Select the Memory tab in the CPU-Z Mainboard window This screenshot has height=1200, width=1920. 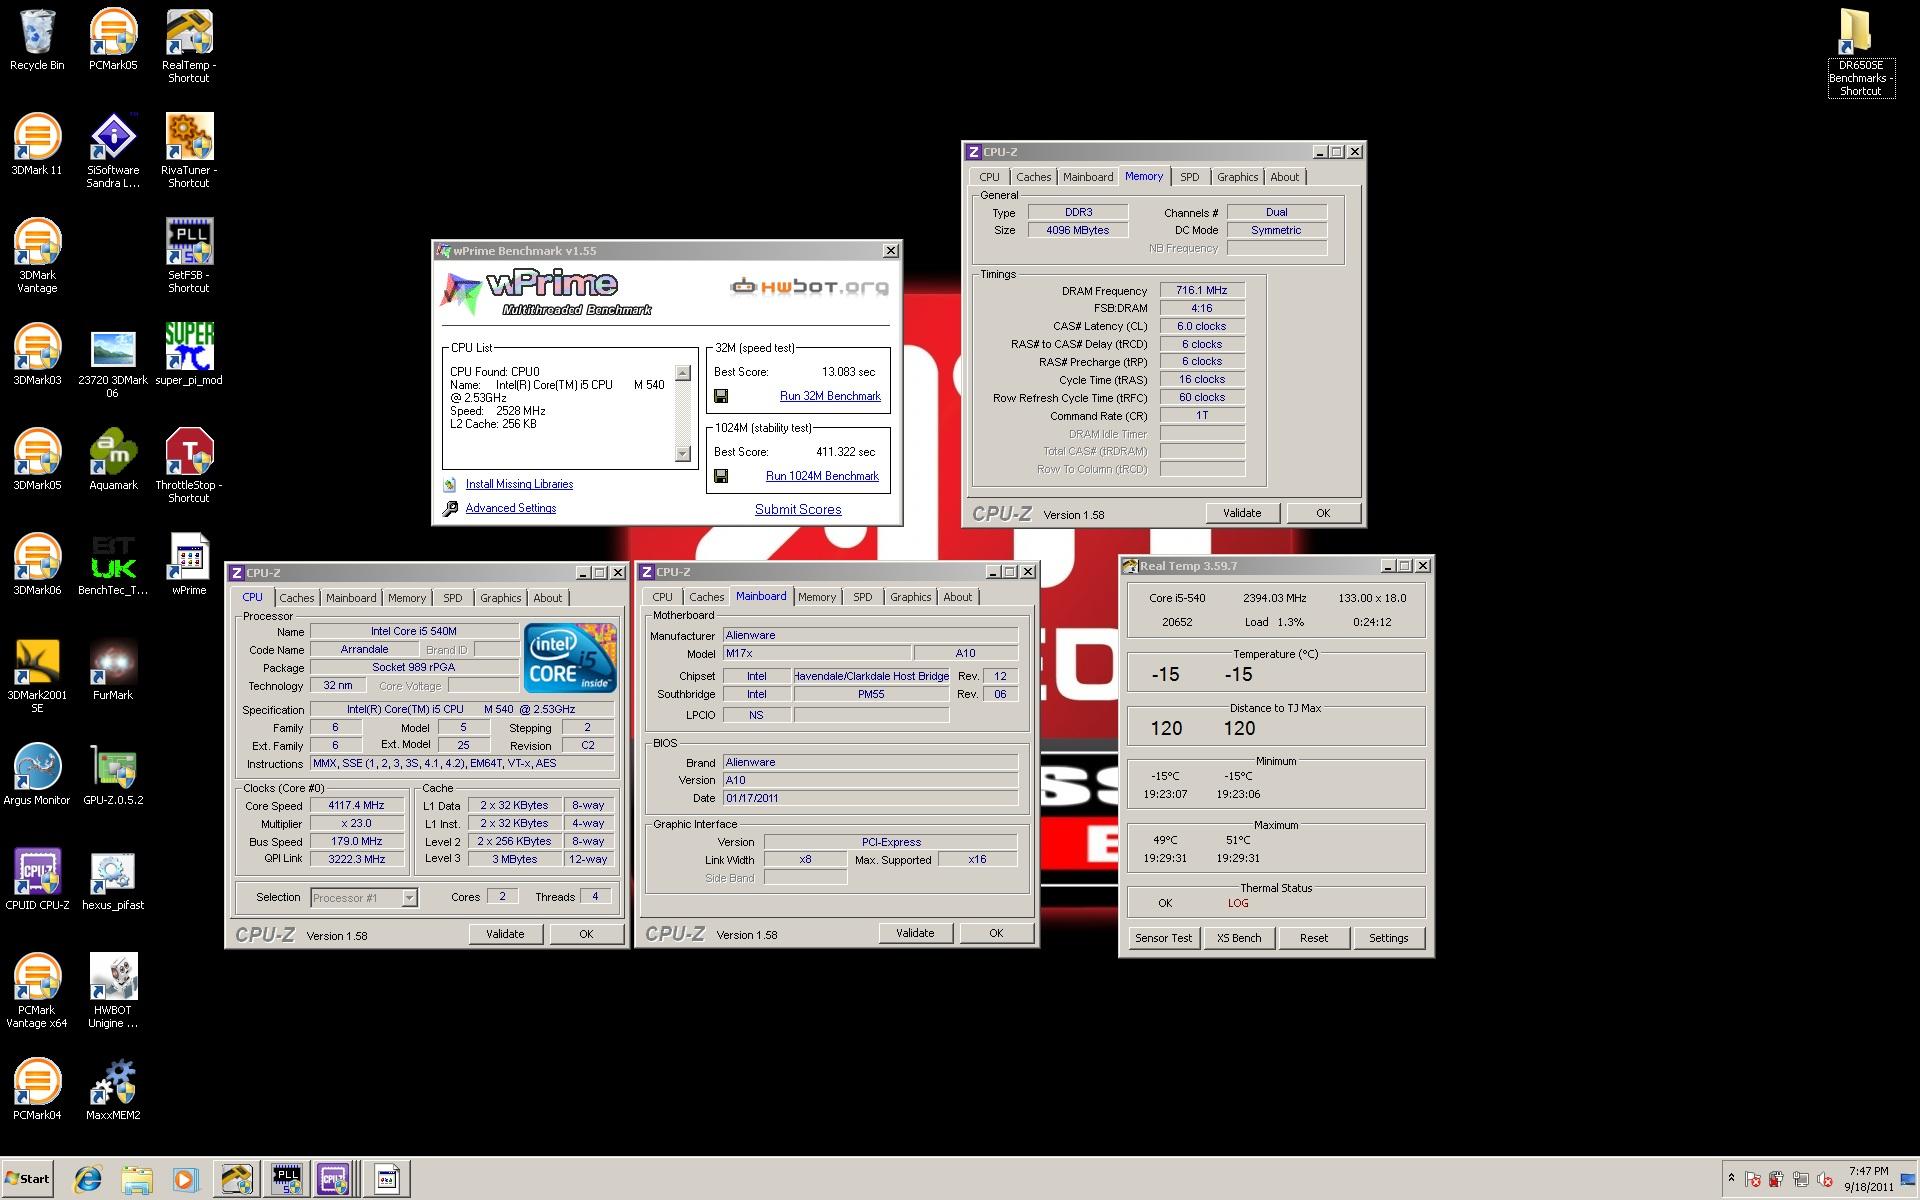pos(816,597)
